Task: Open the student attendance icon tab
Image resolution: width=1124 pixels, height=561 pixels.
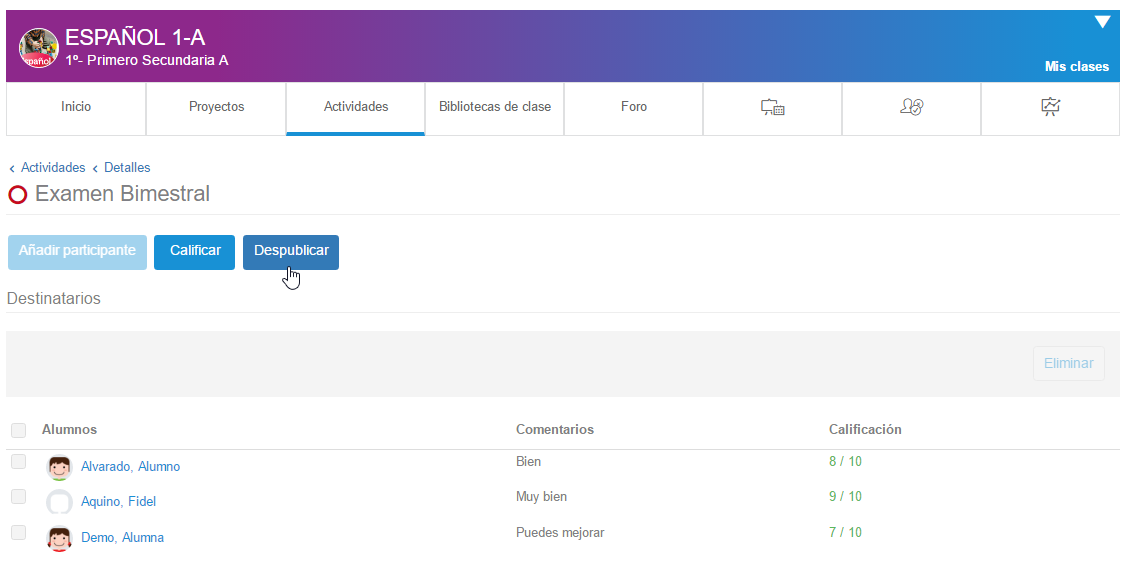Action: tap(911, 107)
